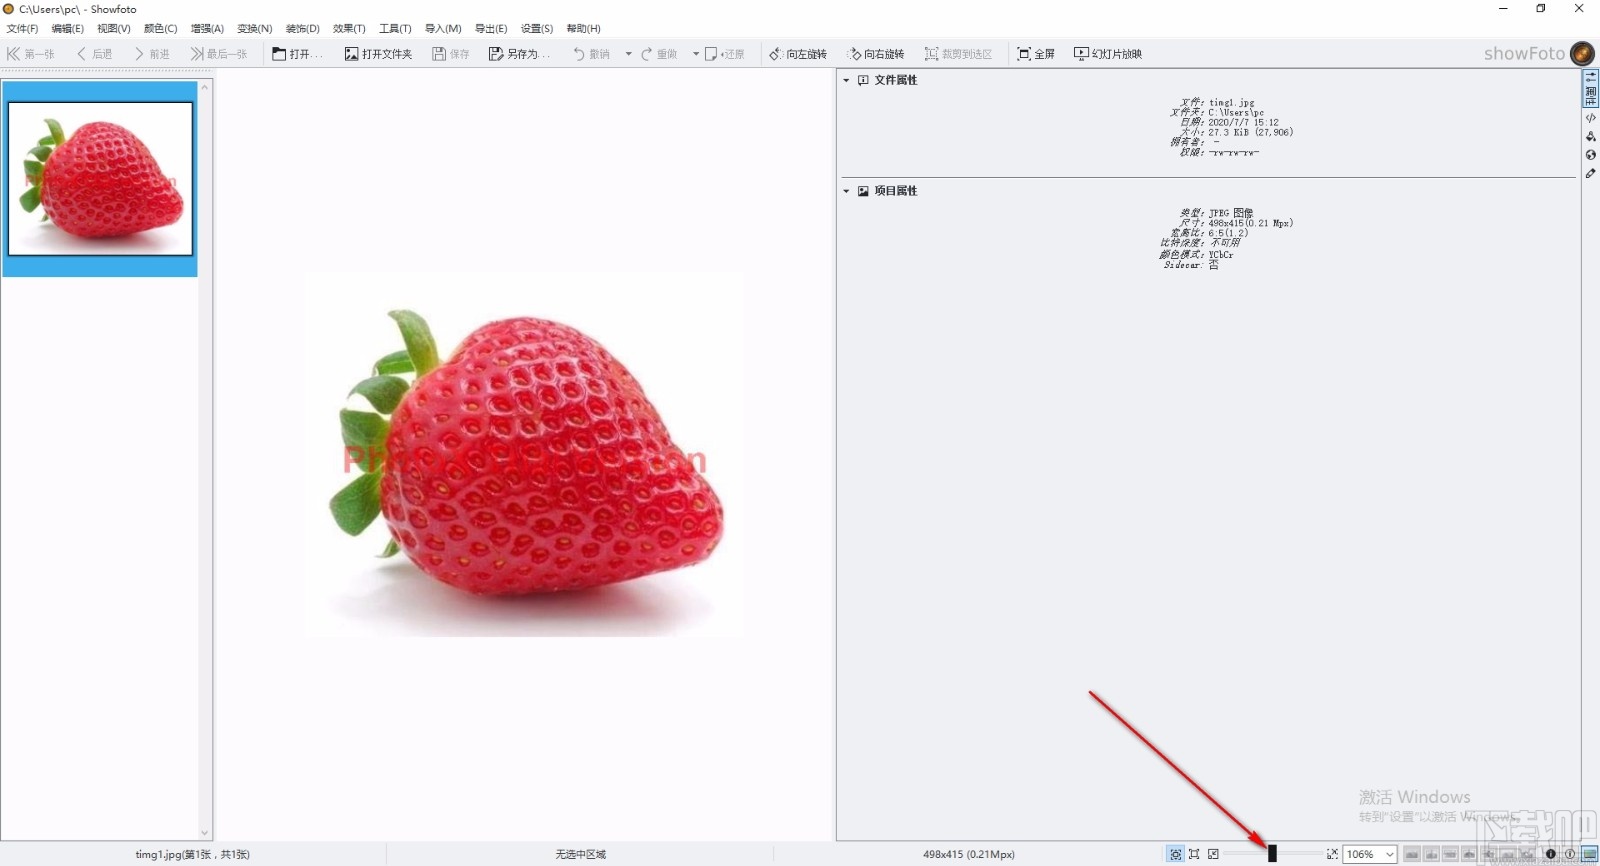The width and height of the screenshot is (1600, 866).
Task: Click 裁剪到选区 crop to selection
Action: point(958,54)
